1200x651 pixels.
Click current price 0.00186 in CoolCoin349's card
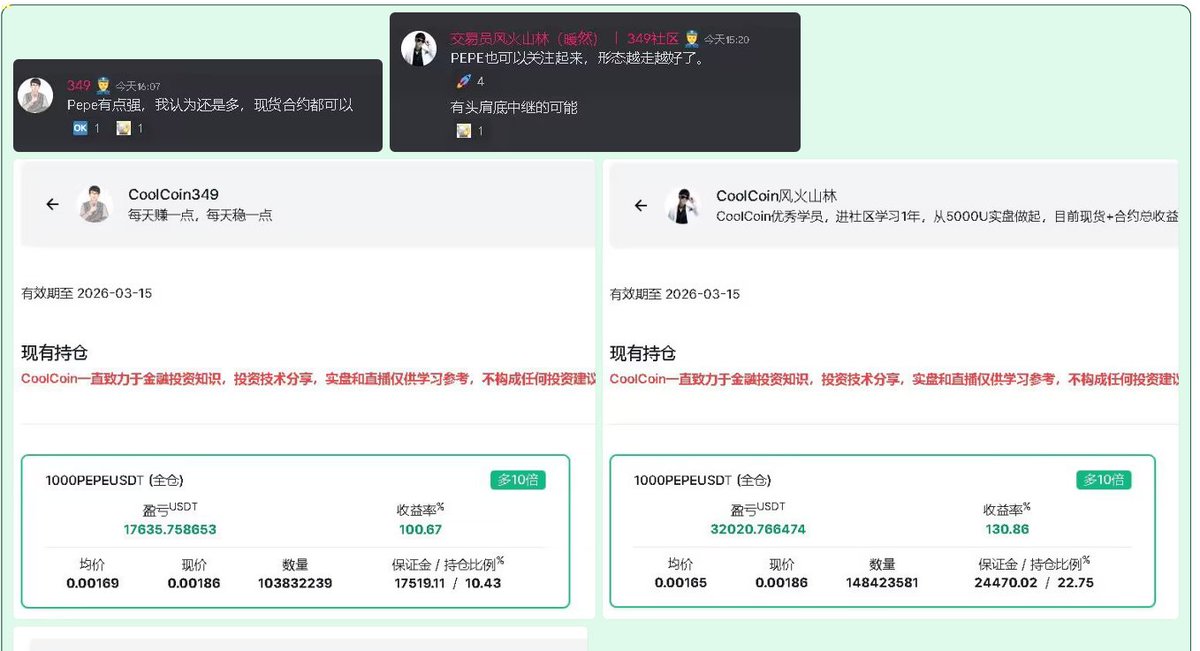tap(194, 583)
